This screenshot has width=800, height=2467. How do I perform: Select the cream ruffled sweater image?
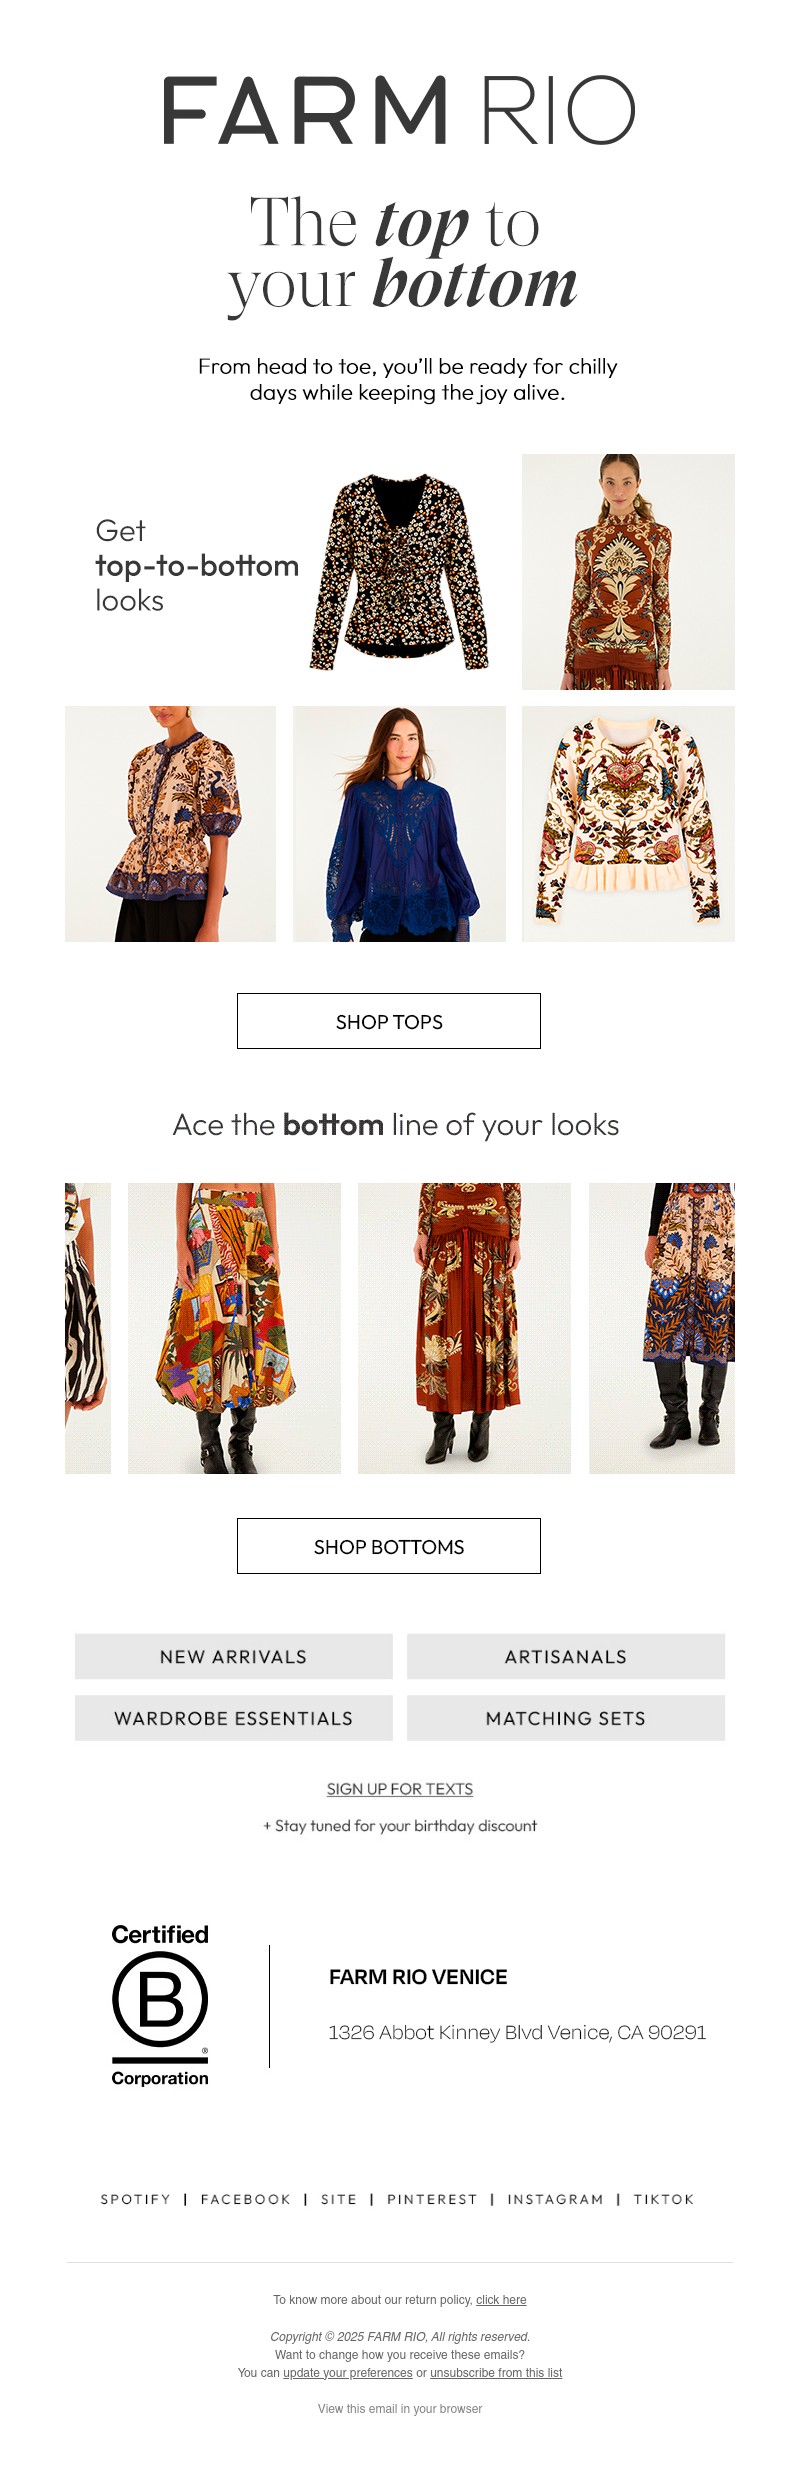point(628,823)
